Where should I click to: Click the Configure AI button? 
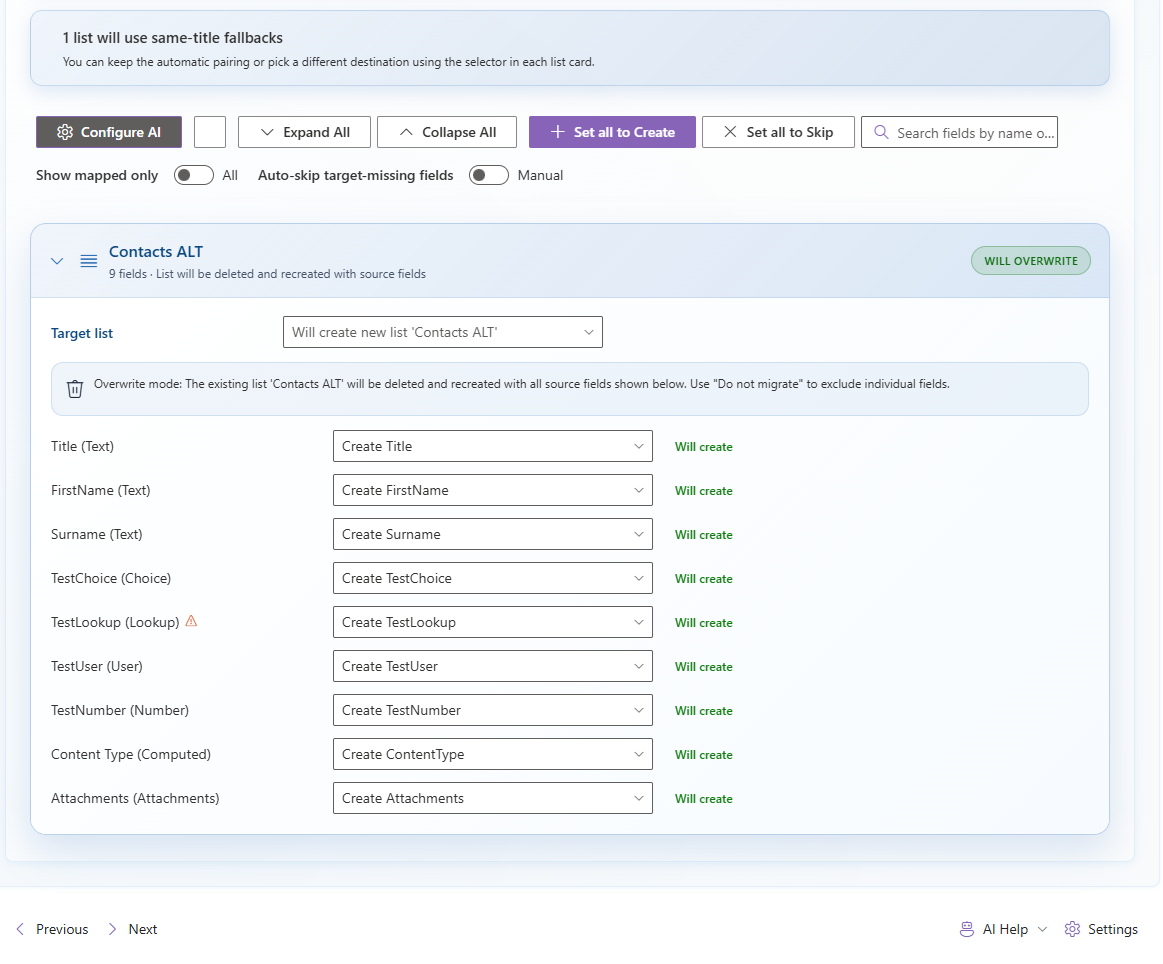tap(109, 132)
